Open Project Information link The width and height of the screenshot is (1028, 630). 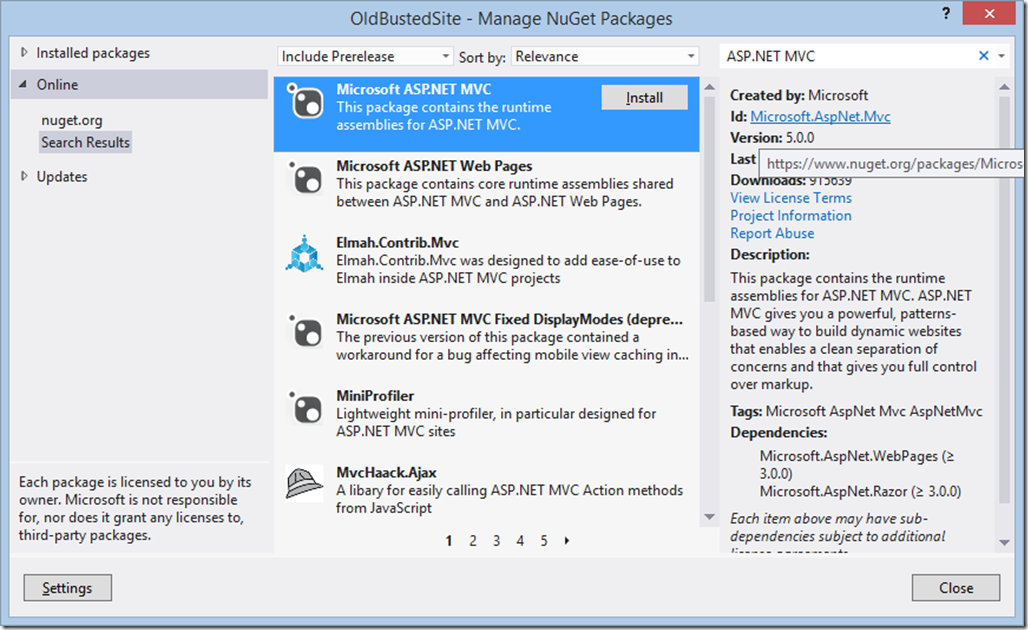pos(791,216)
